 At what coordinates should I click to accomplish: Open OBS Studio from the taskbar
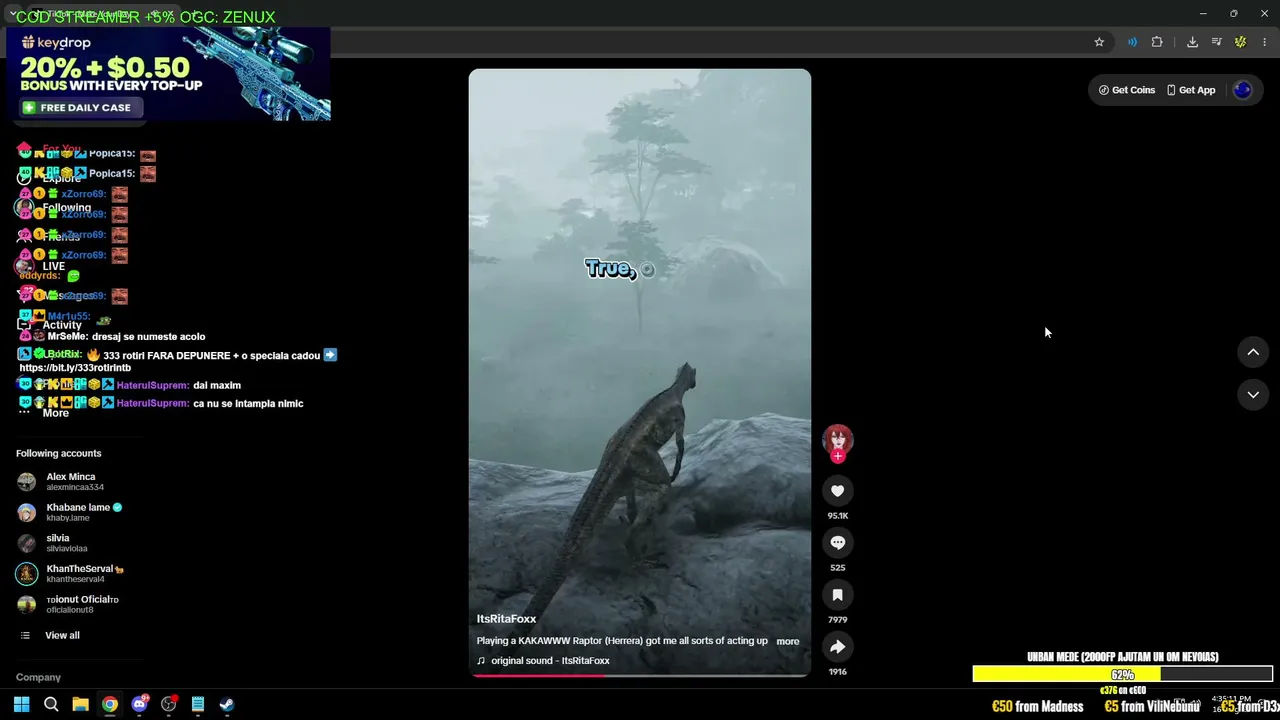pyautogui.click(x=169, y=704)
